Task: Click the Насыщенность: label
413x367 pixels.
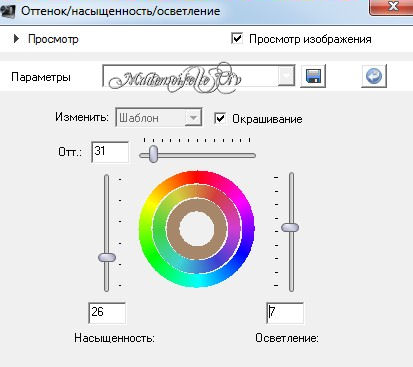Action: tap(114, 338)
